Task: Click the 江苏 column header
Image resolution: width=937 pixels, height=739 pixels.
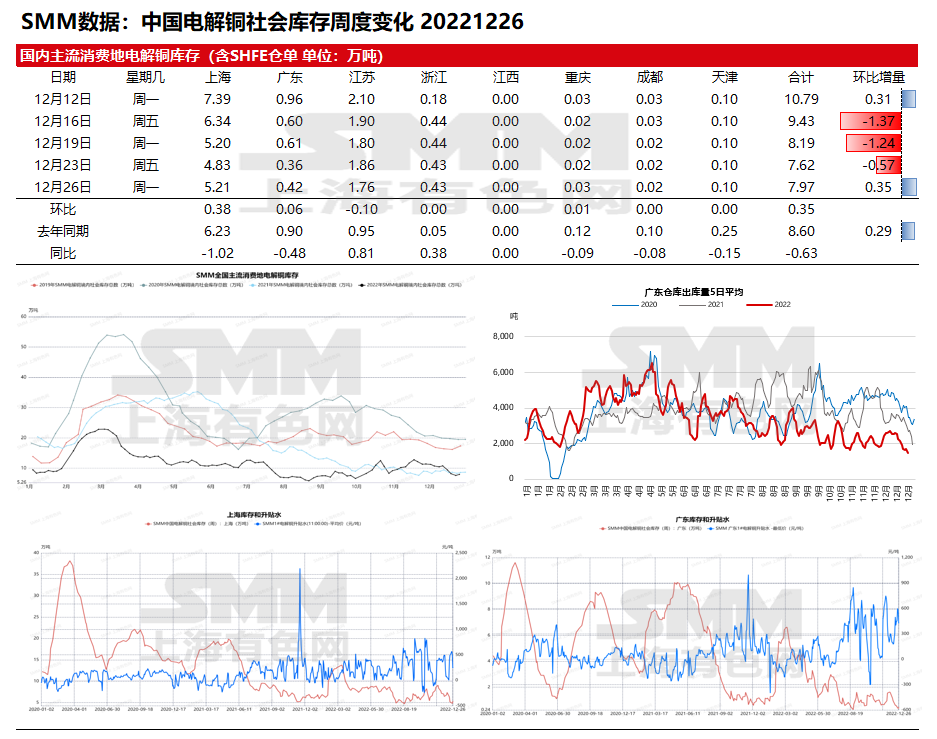Action: point(362,77)
